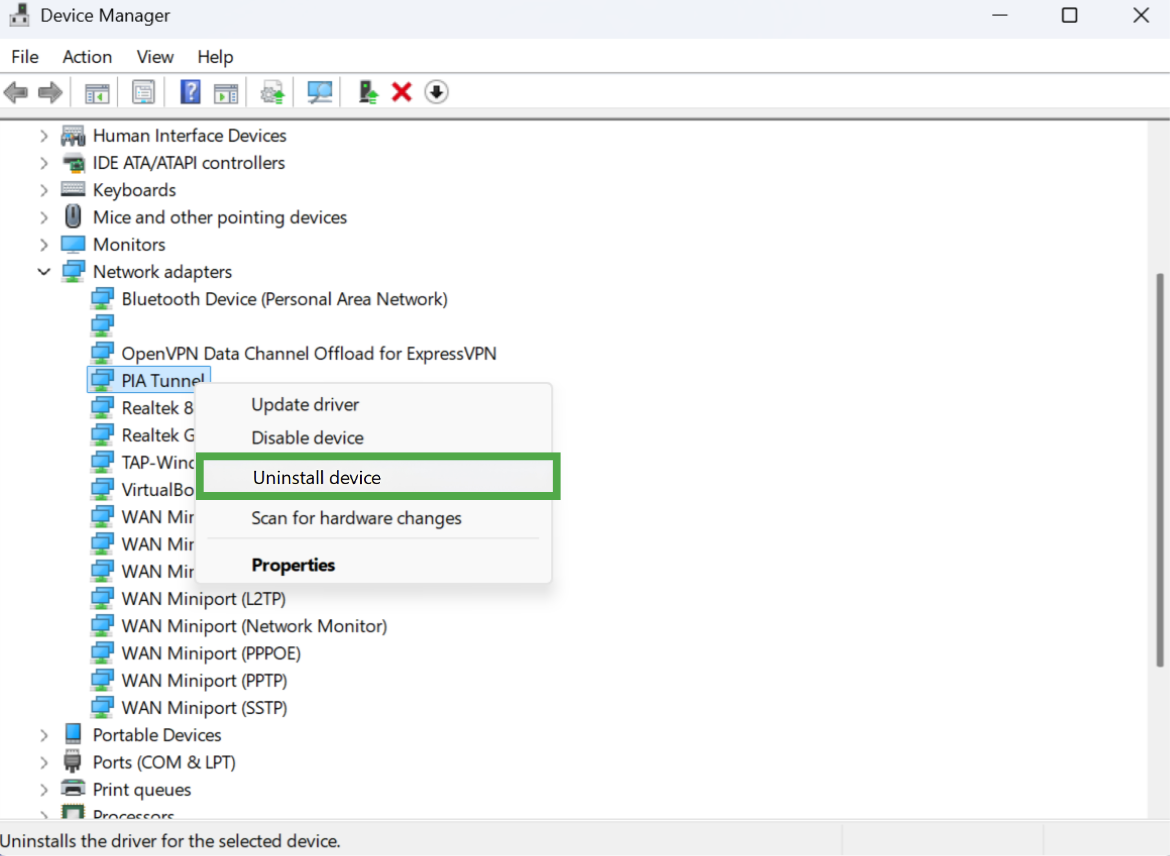This screenshot has width=1170, height=856.
Task: Select the TAP-Windows adapter row
Action: pyautogui.click(x=143, y=463)
